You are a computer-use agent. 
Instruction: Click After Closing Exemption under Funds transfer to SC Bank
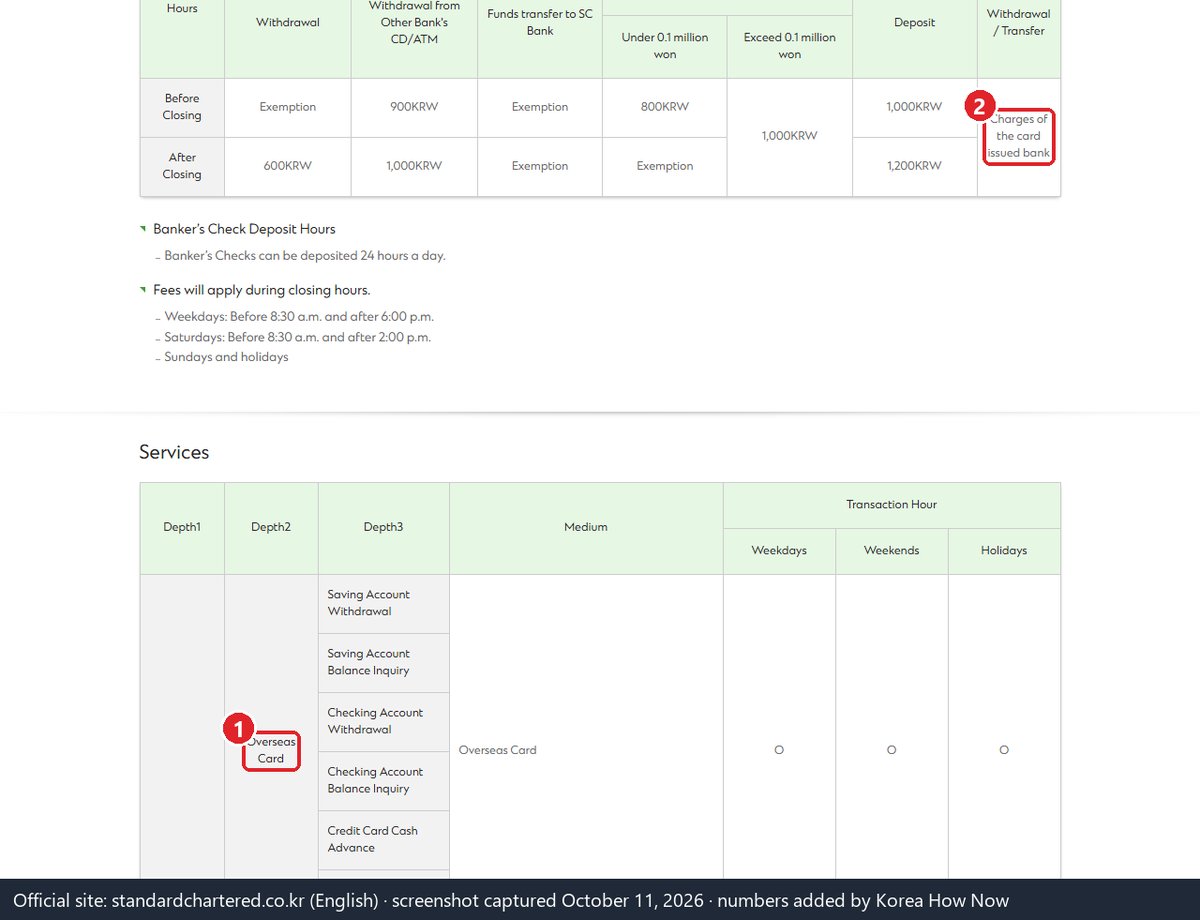tap(540, 166)
